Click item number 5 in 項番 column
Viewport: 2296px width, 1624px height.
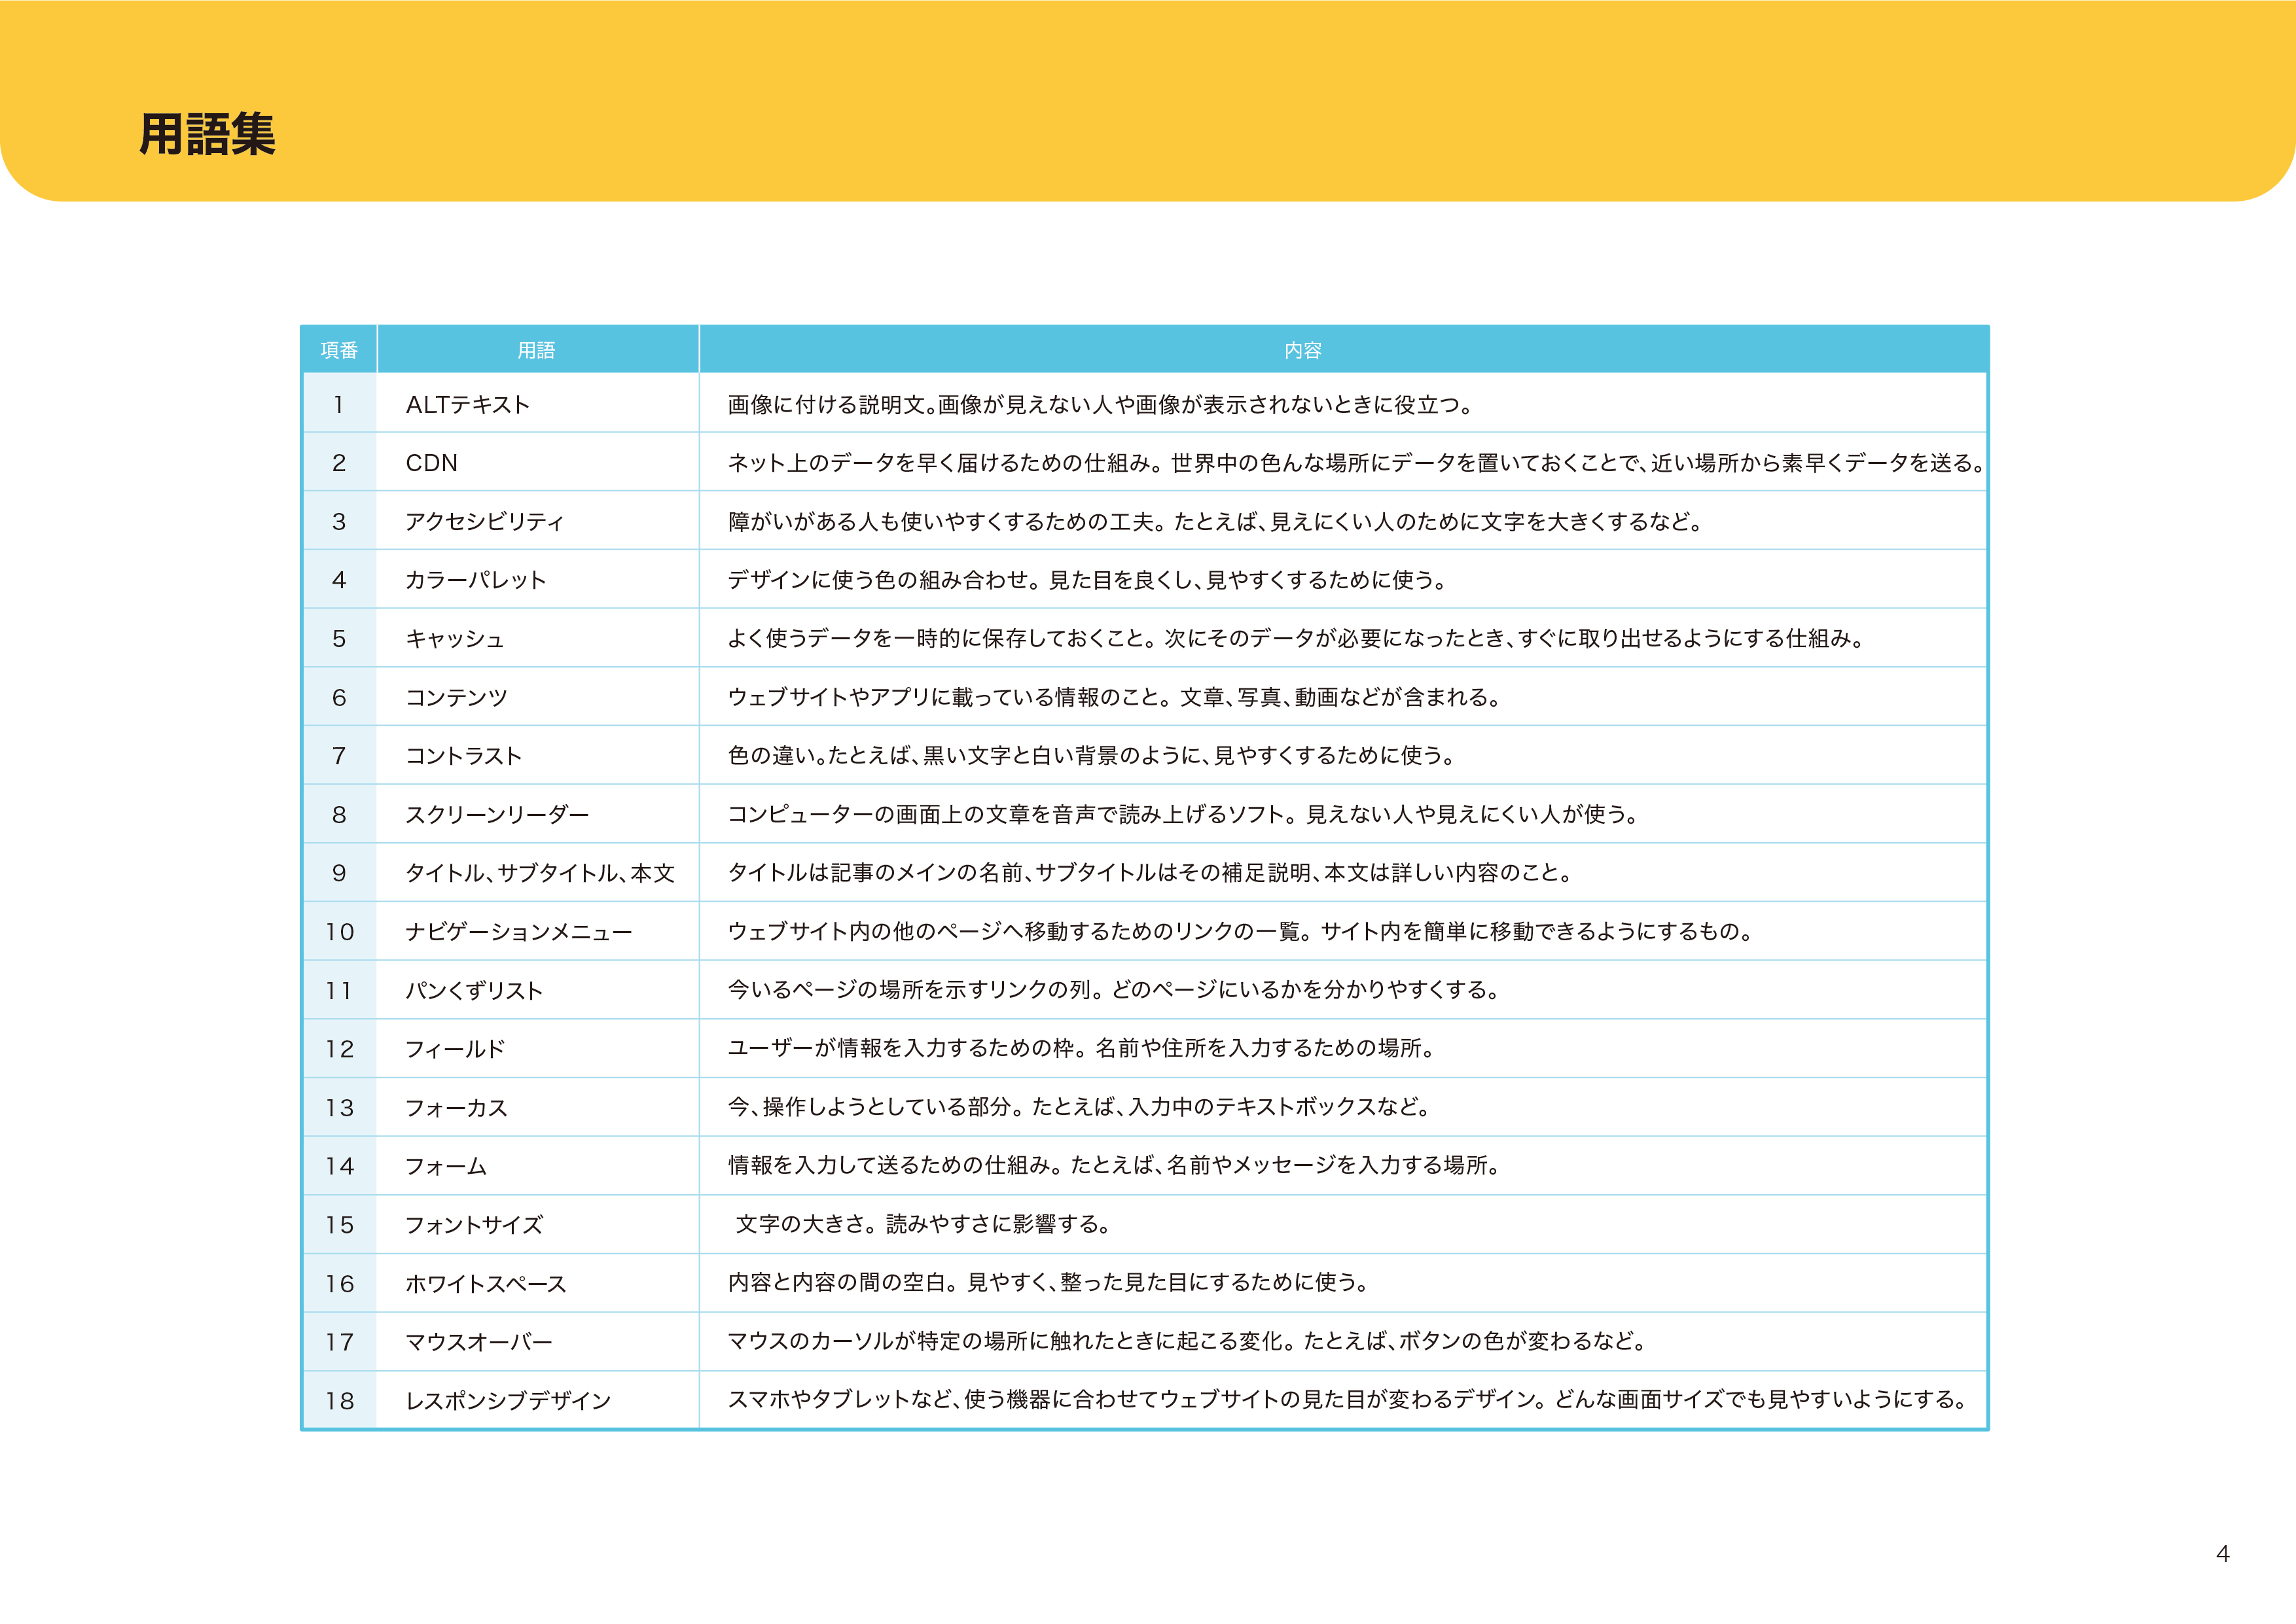click(339, 639)
